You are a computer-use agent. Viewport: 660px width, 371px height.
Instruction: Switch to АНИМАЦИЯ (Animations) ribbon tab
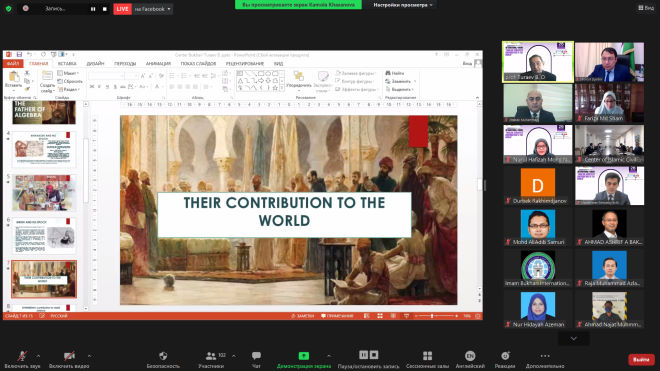tap(158, 64)
